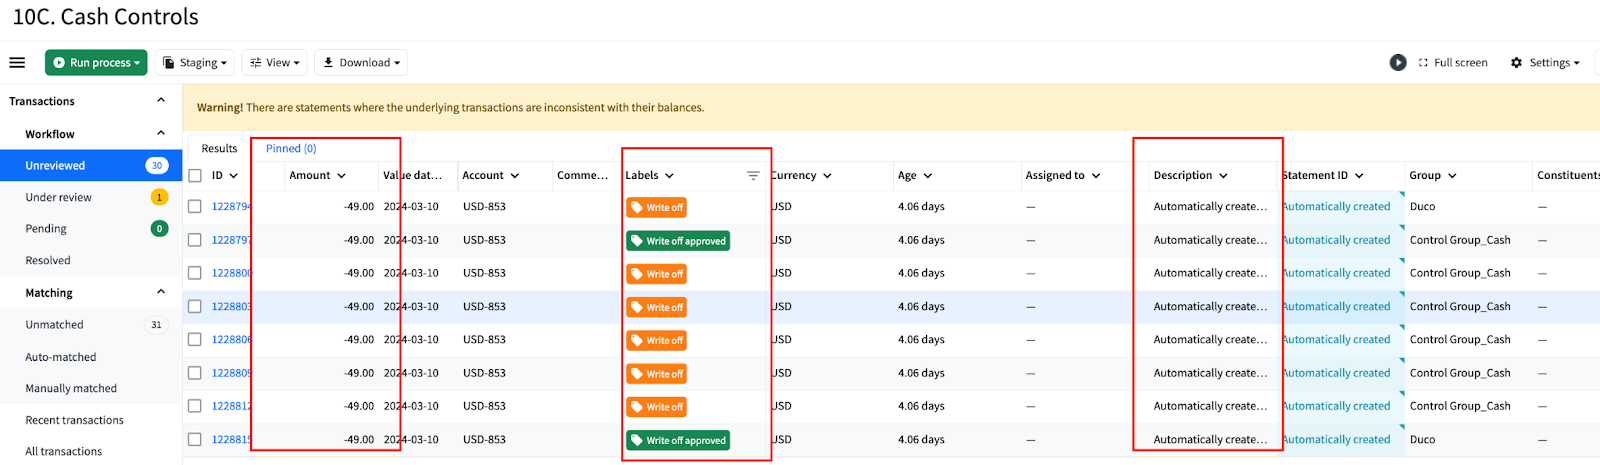Select Auto-matched in the sidebar
1600x465 pixels.
tap(91, 356)
